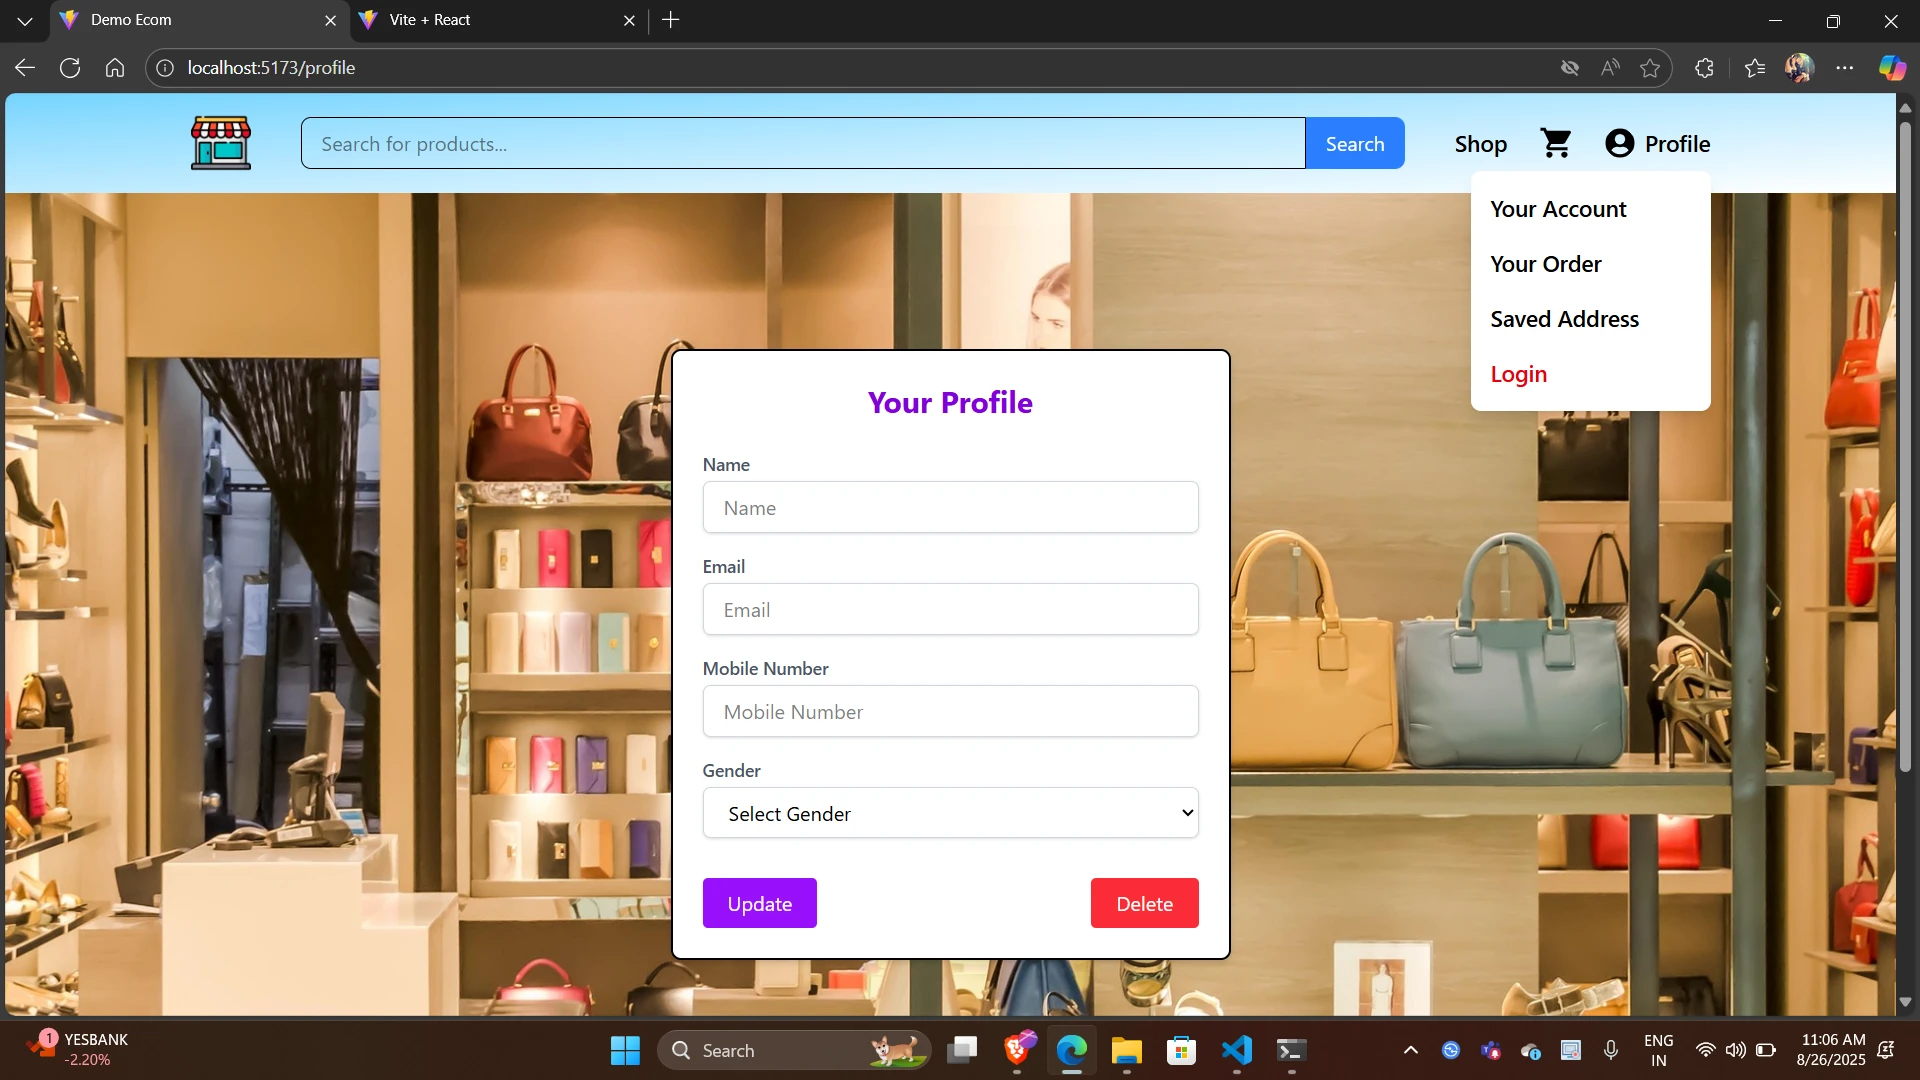Click the store logo icon

[221, 143]
